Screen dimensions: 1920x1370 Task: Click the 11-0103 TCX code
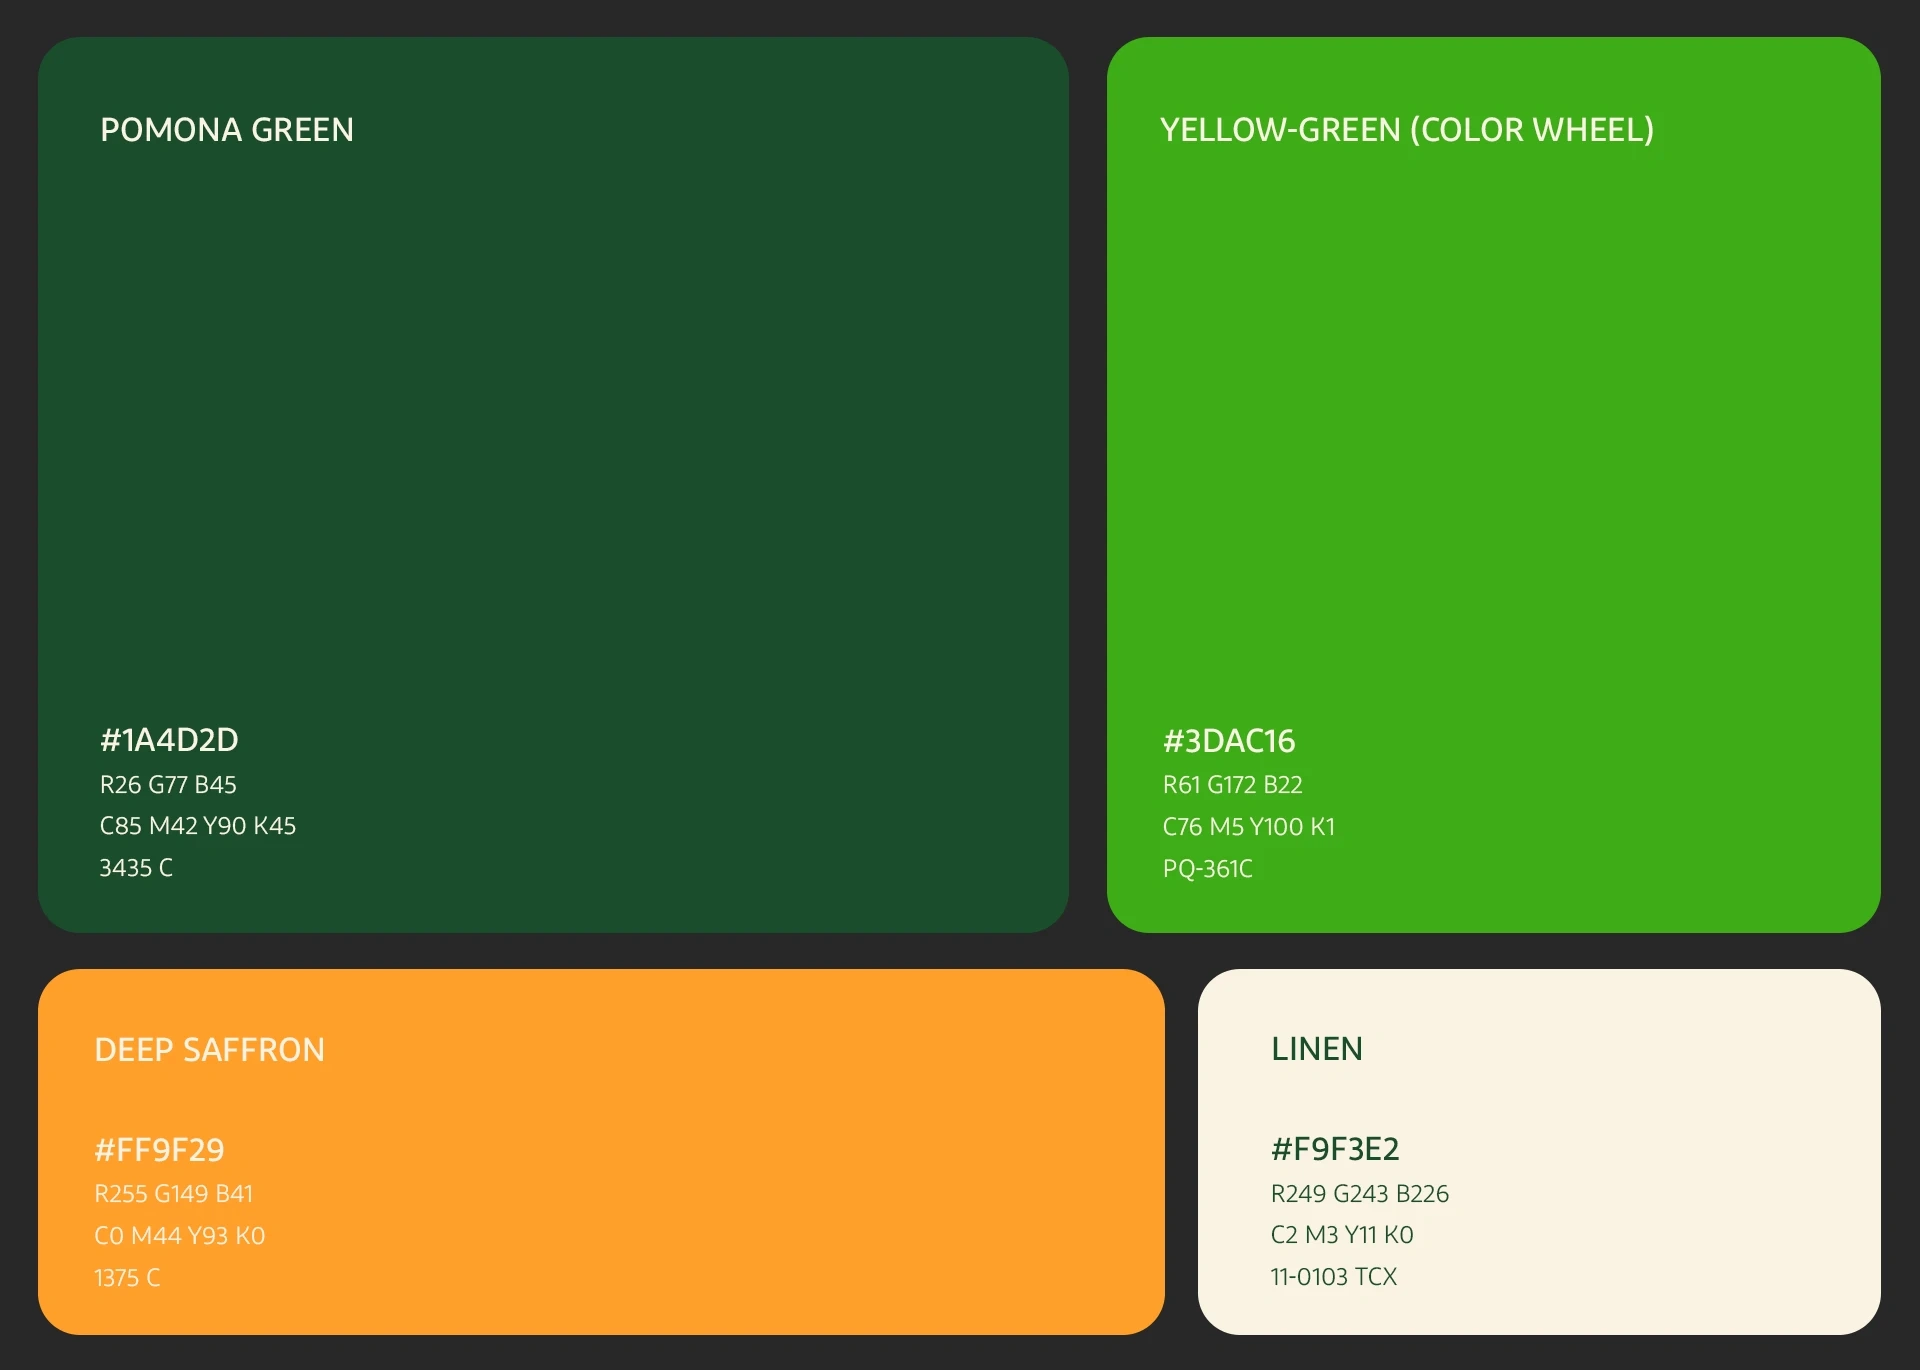1333,1277
